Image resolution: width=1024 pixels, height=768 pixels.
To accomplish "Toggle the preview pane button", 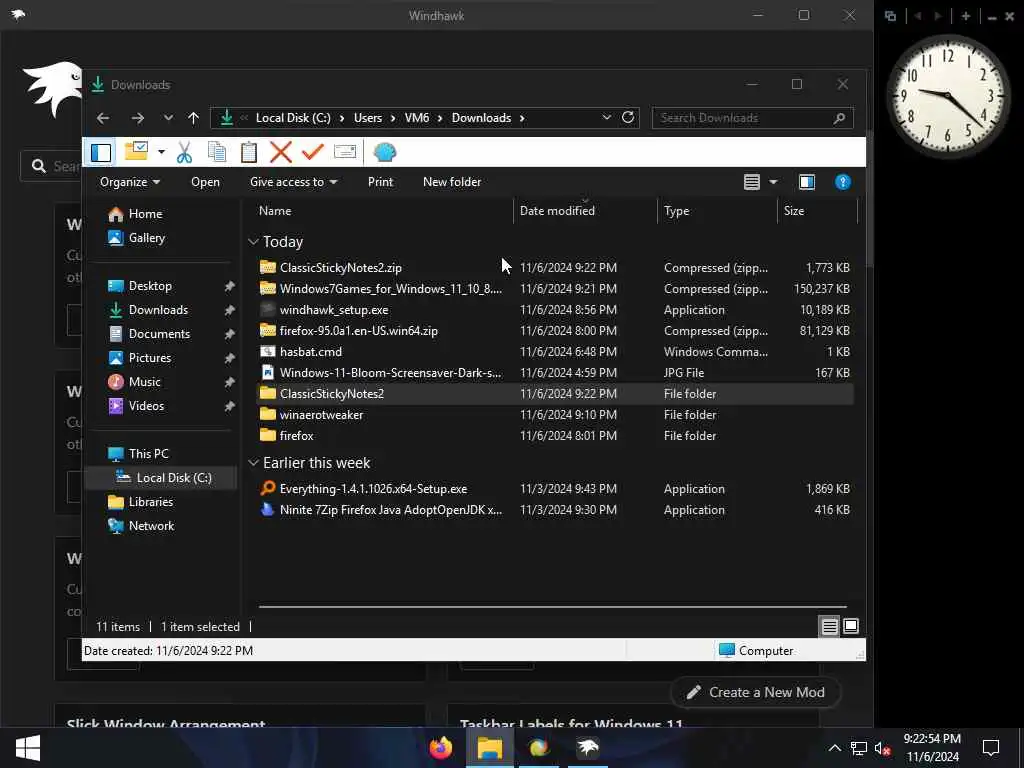I will tap(807, 182).
